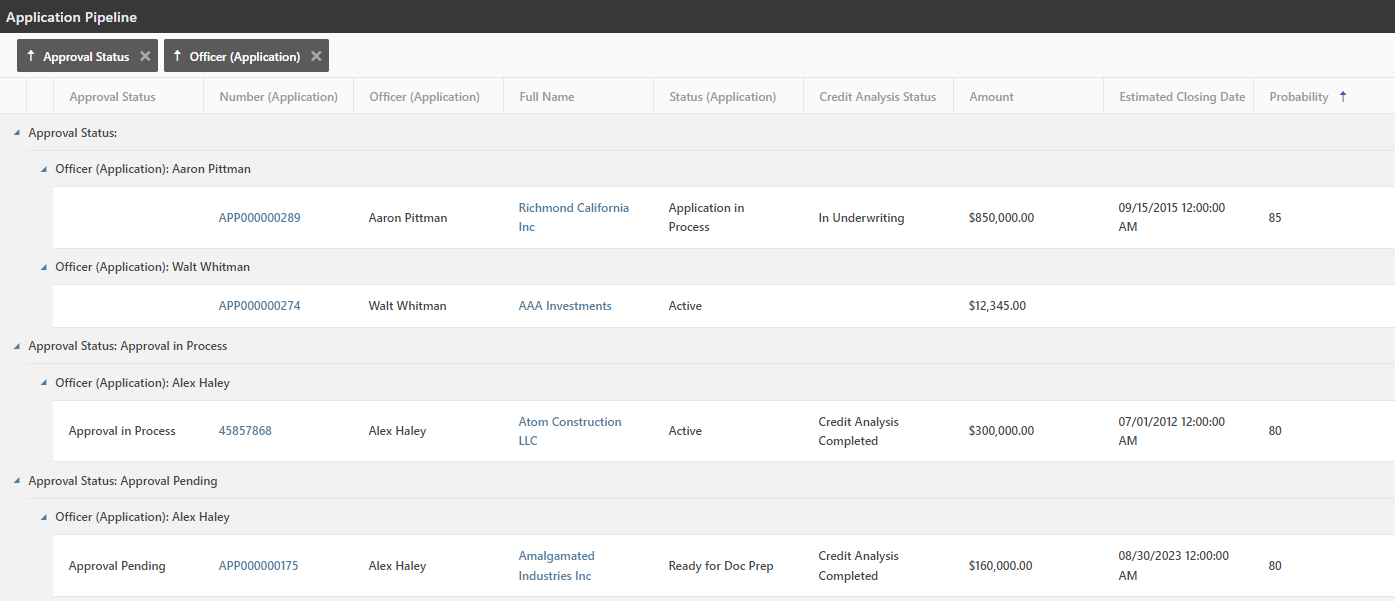Click the Full Name column header
This screenshot has width=1395, height=601.
point(546,97)
